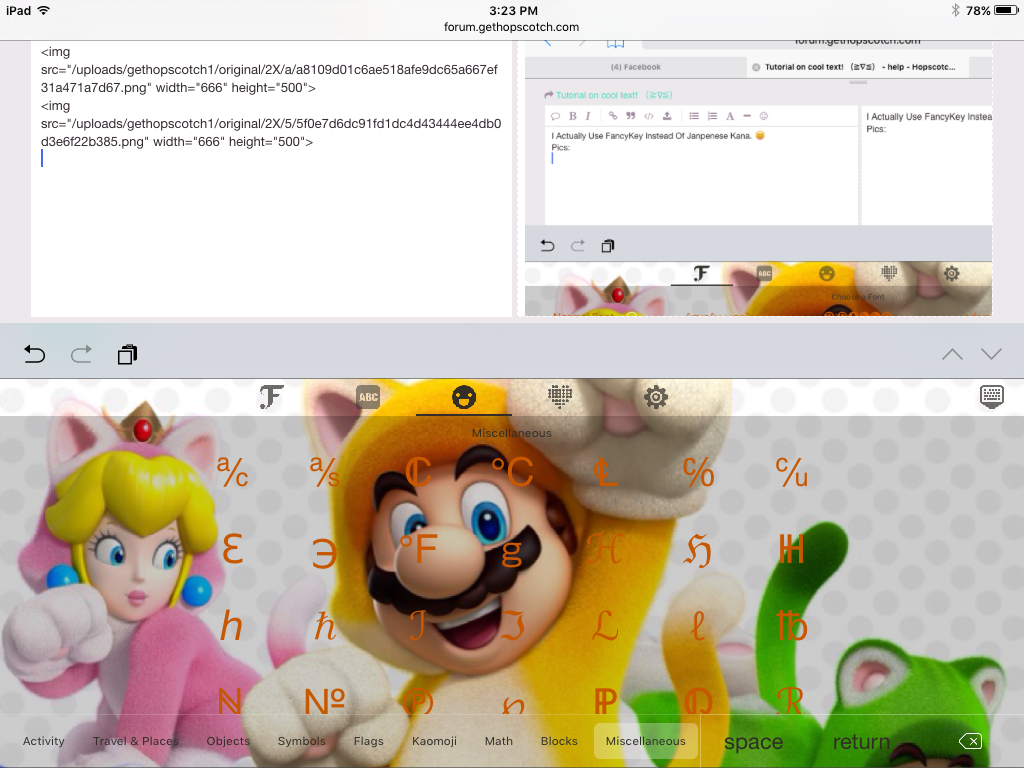Image resolution: width=1024 pixels, height=768 pixels.
Task: Insert the double-struck N symbol
Action: click(230, 701)
